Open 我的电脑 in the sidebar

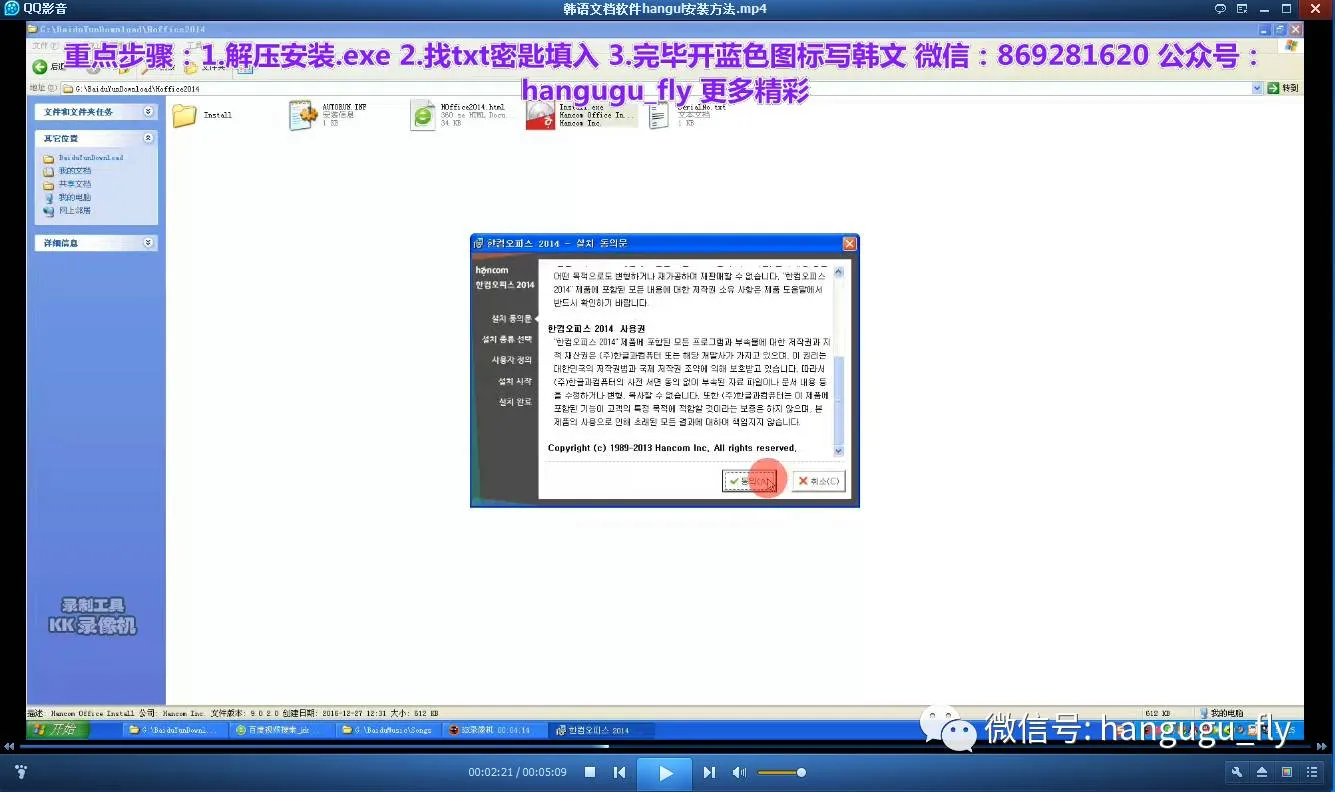tap(74, 197)
